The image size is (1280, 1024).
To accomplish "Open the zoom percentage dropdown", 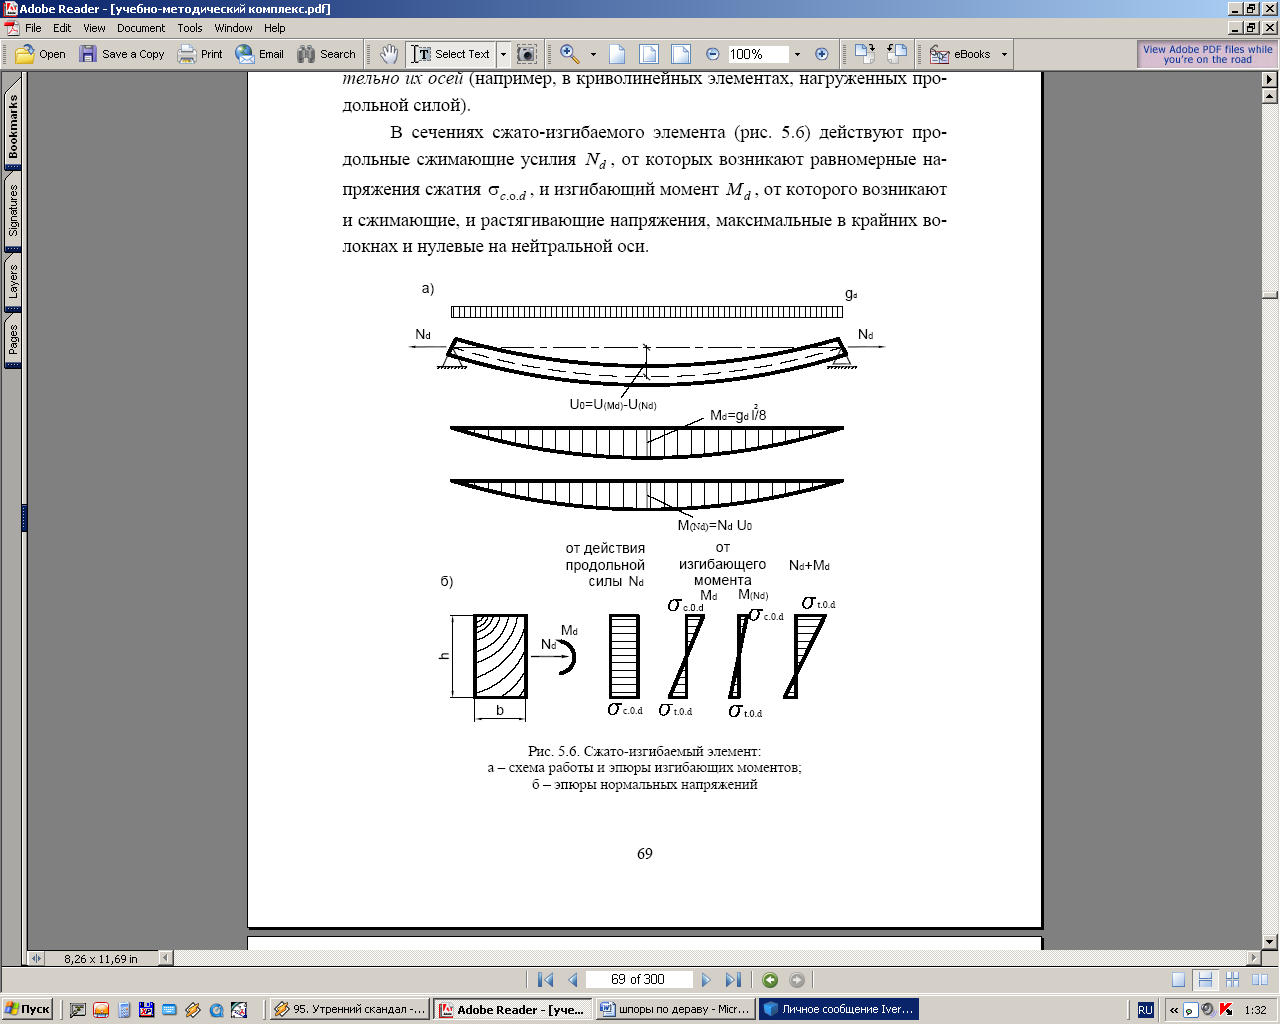I will 797,54.
